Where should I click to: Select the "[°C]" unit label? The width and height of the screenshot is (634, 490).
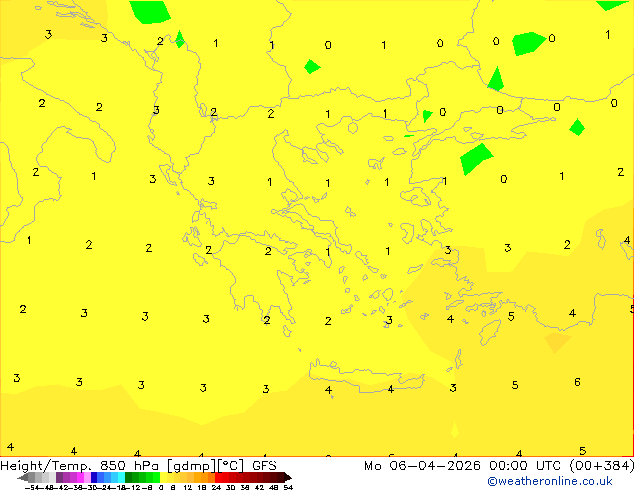tap(231, 466)
